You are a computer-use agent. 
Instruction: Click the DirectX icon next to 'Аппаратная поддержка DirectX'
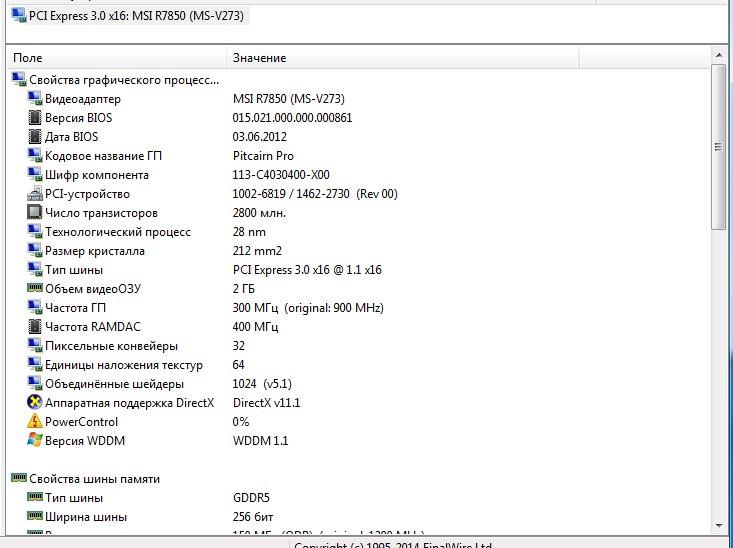click(x=35, y=403)
